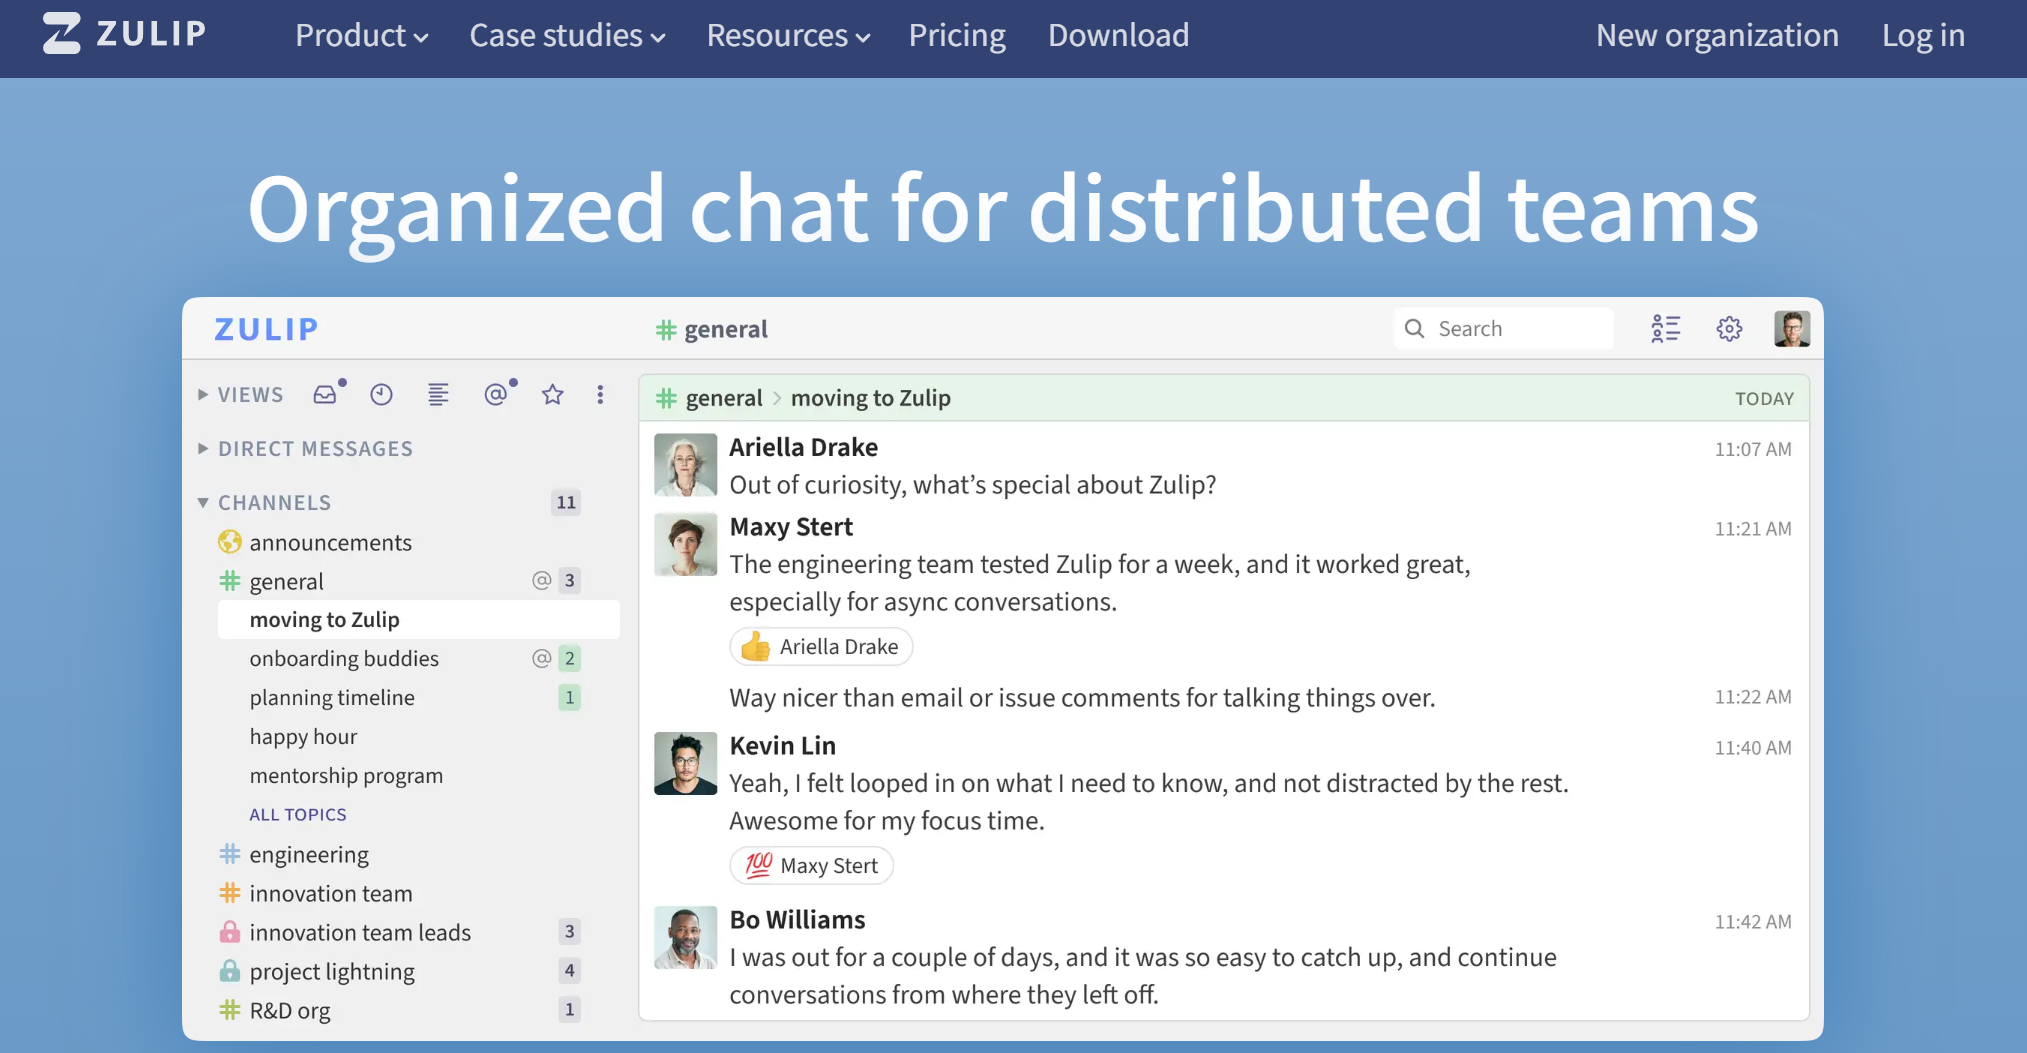
Task: Open the mentions @ icon in views
Action: pyautogui.click(x=497, y=394)
